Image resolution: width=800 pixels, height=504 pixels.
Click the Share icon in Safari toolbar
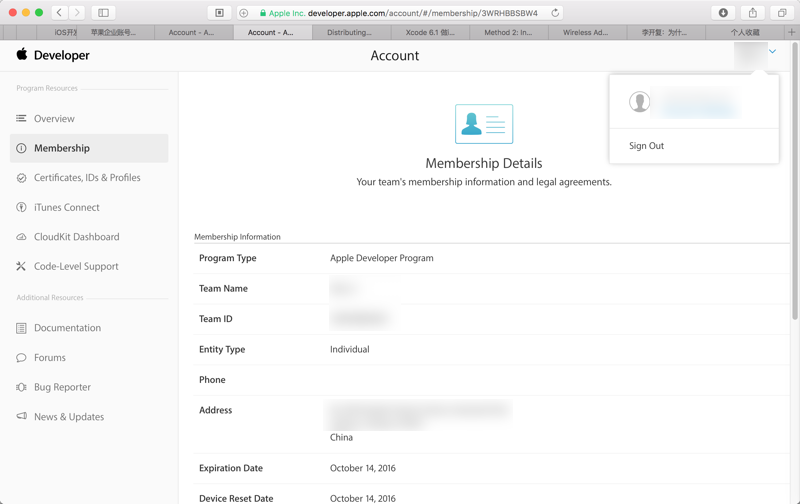click(x=753, y=13)
